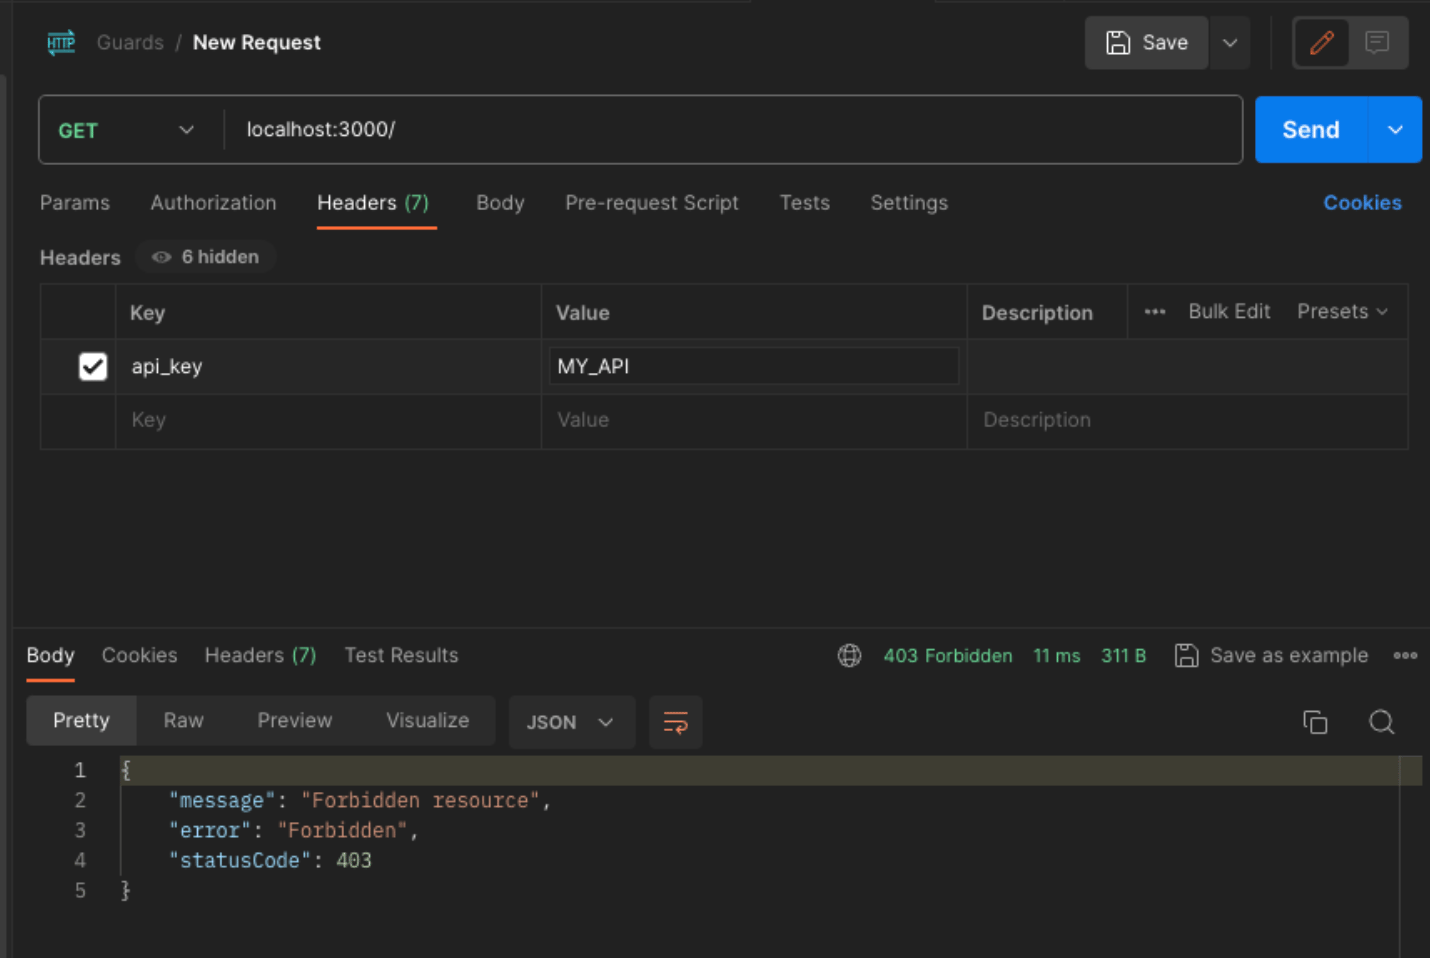Screen dimensions: 1430x958
Task: Click Bulk Edit
Action: click(x=1229, y=312)
